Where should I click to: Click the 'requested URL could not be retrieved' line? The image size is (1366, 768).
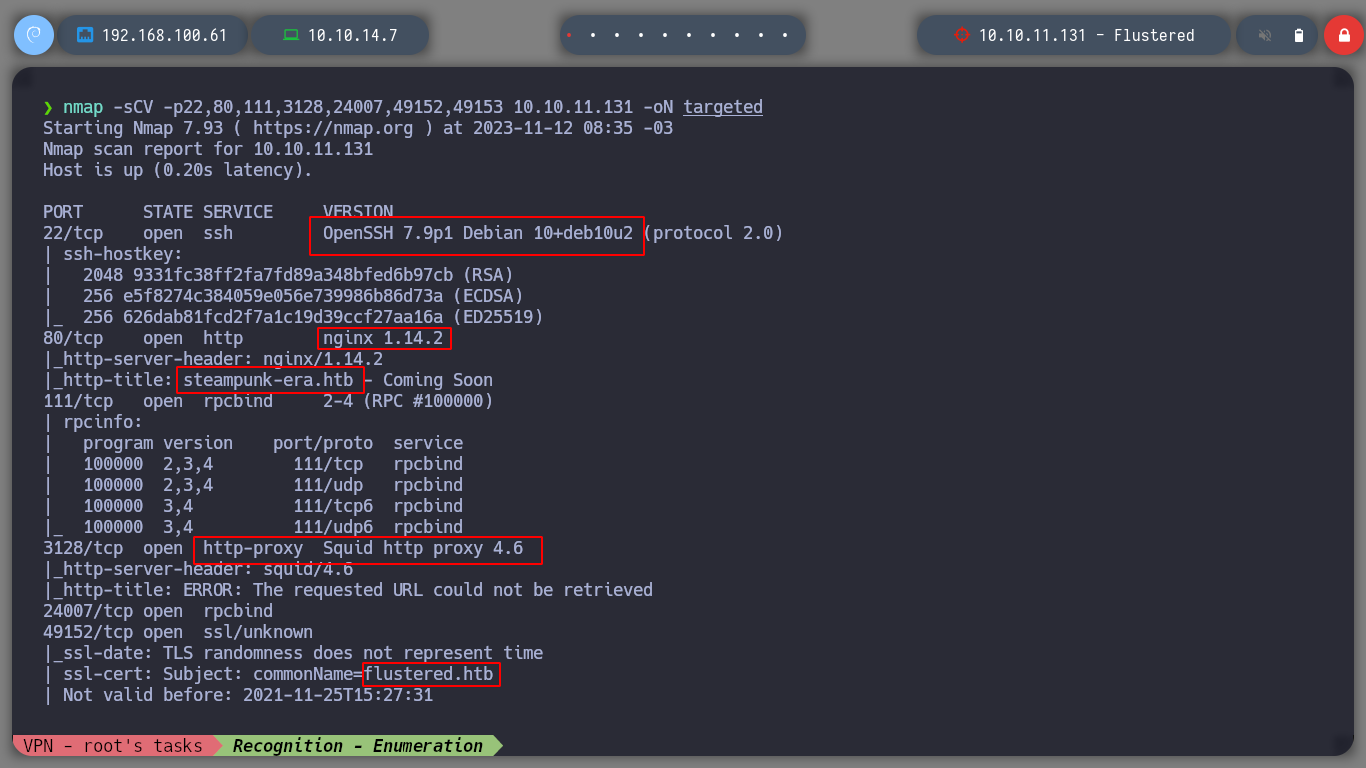(x=348, y=590)
